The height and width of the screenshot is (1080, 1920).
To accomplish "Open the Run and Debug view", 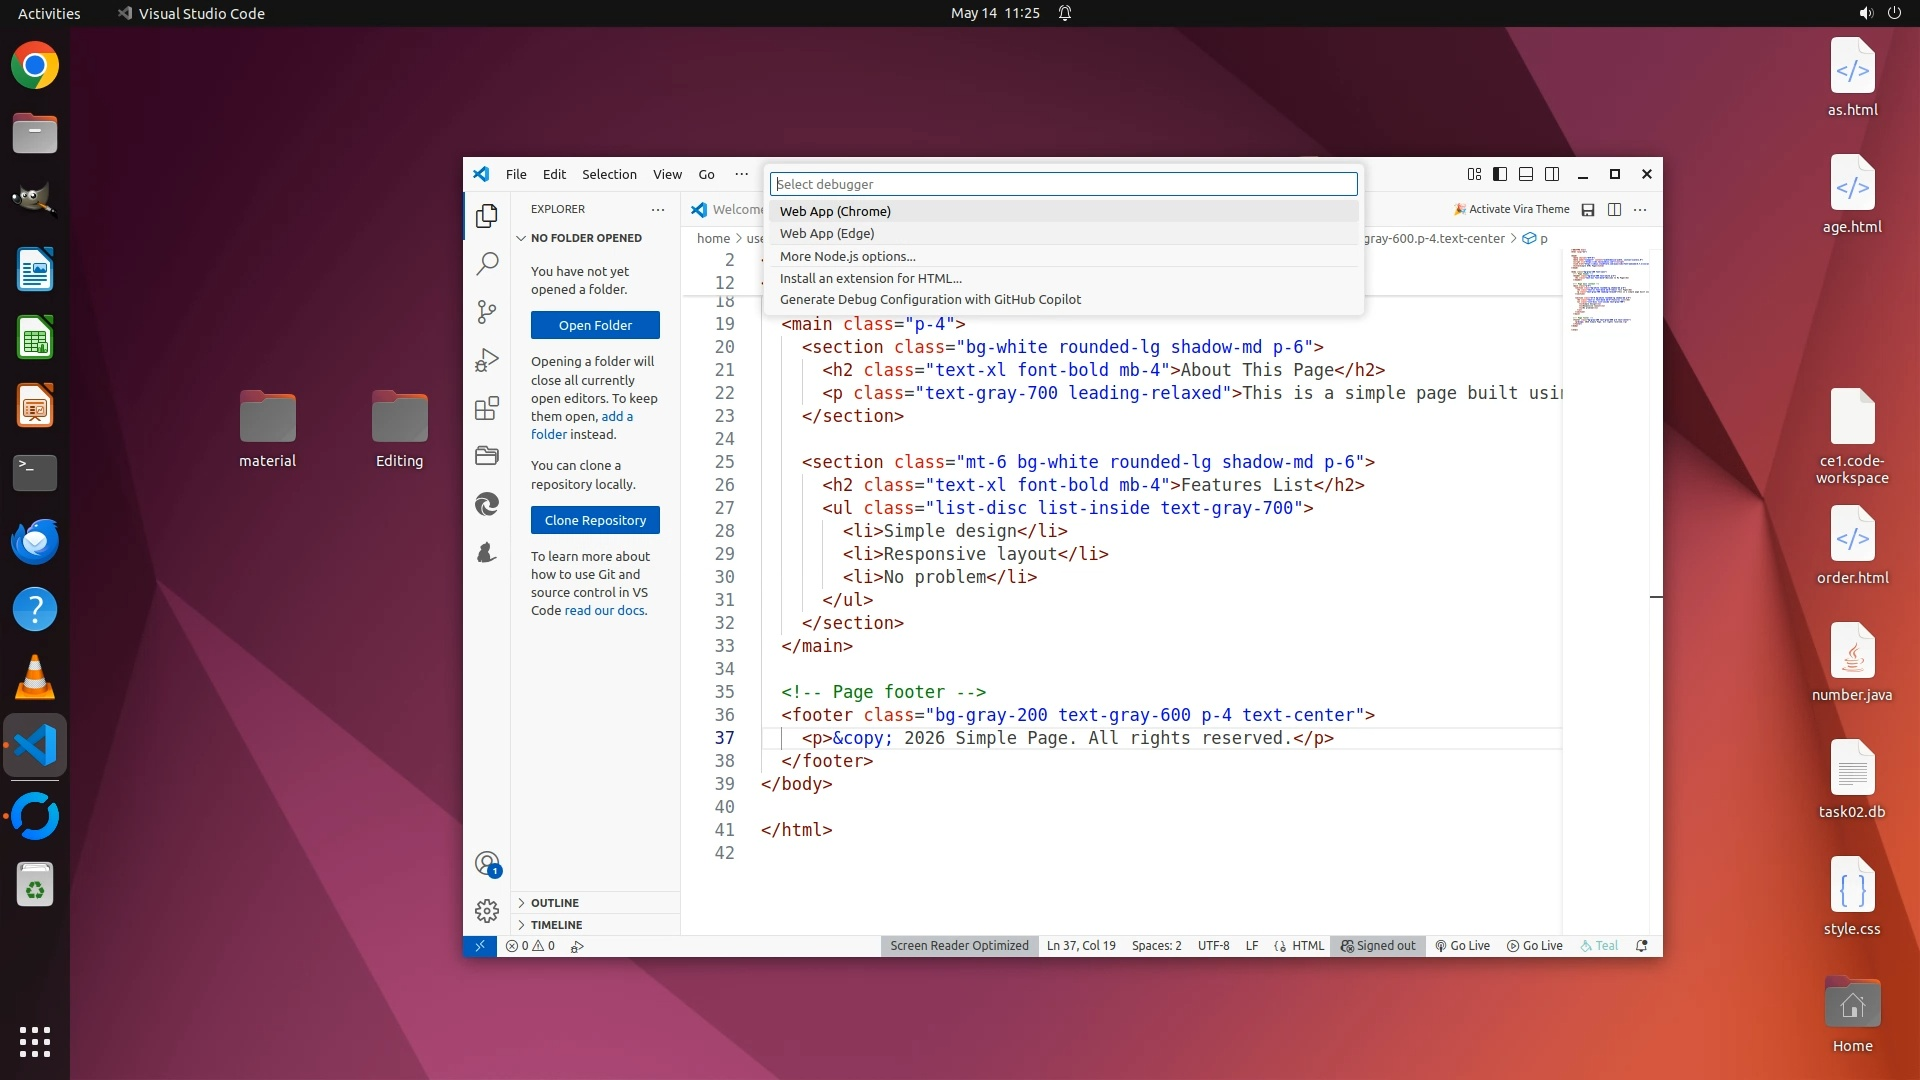I will point(487,360).
